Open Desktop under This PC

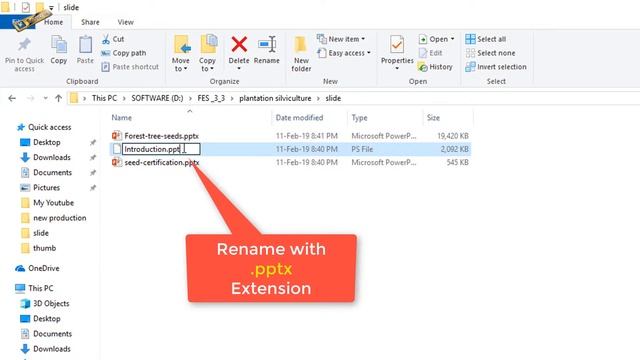coord(47,319)
